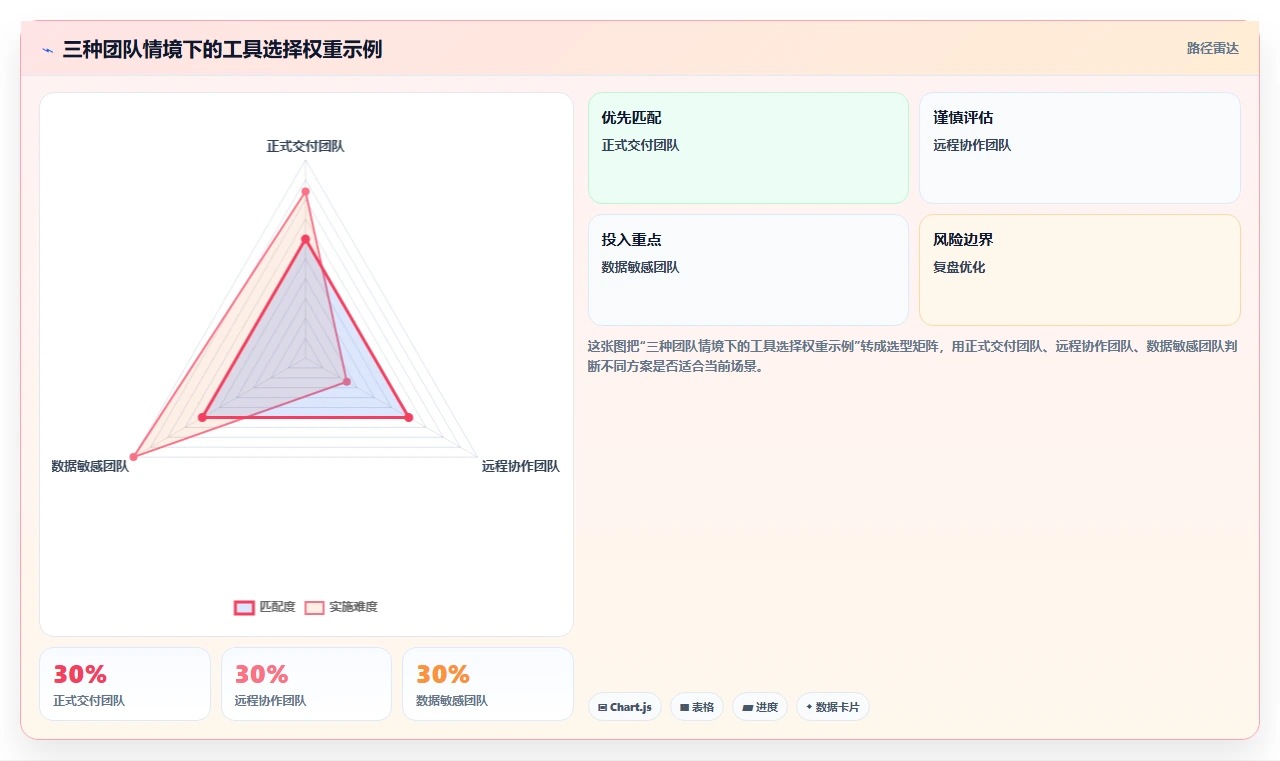
Task: Select the 进度 tag label
Action: tap(767, 707)
